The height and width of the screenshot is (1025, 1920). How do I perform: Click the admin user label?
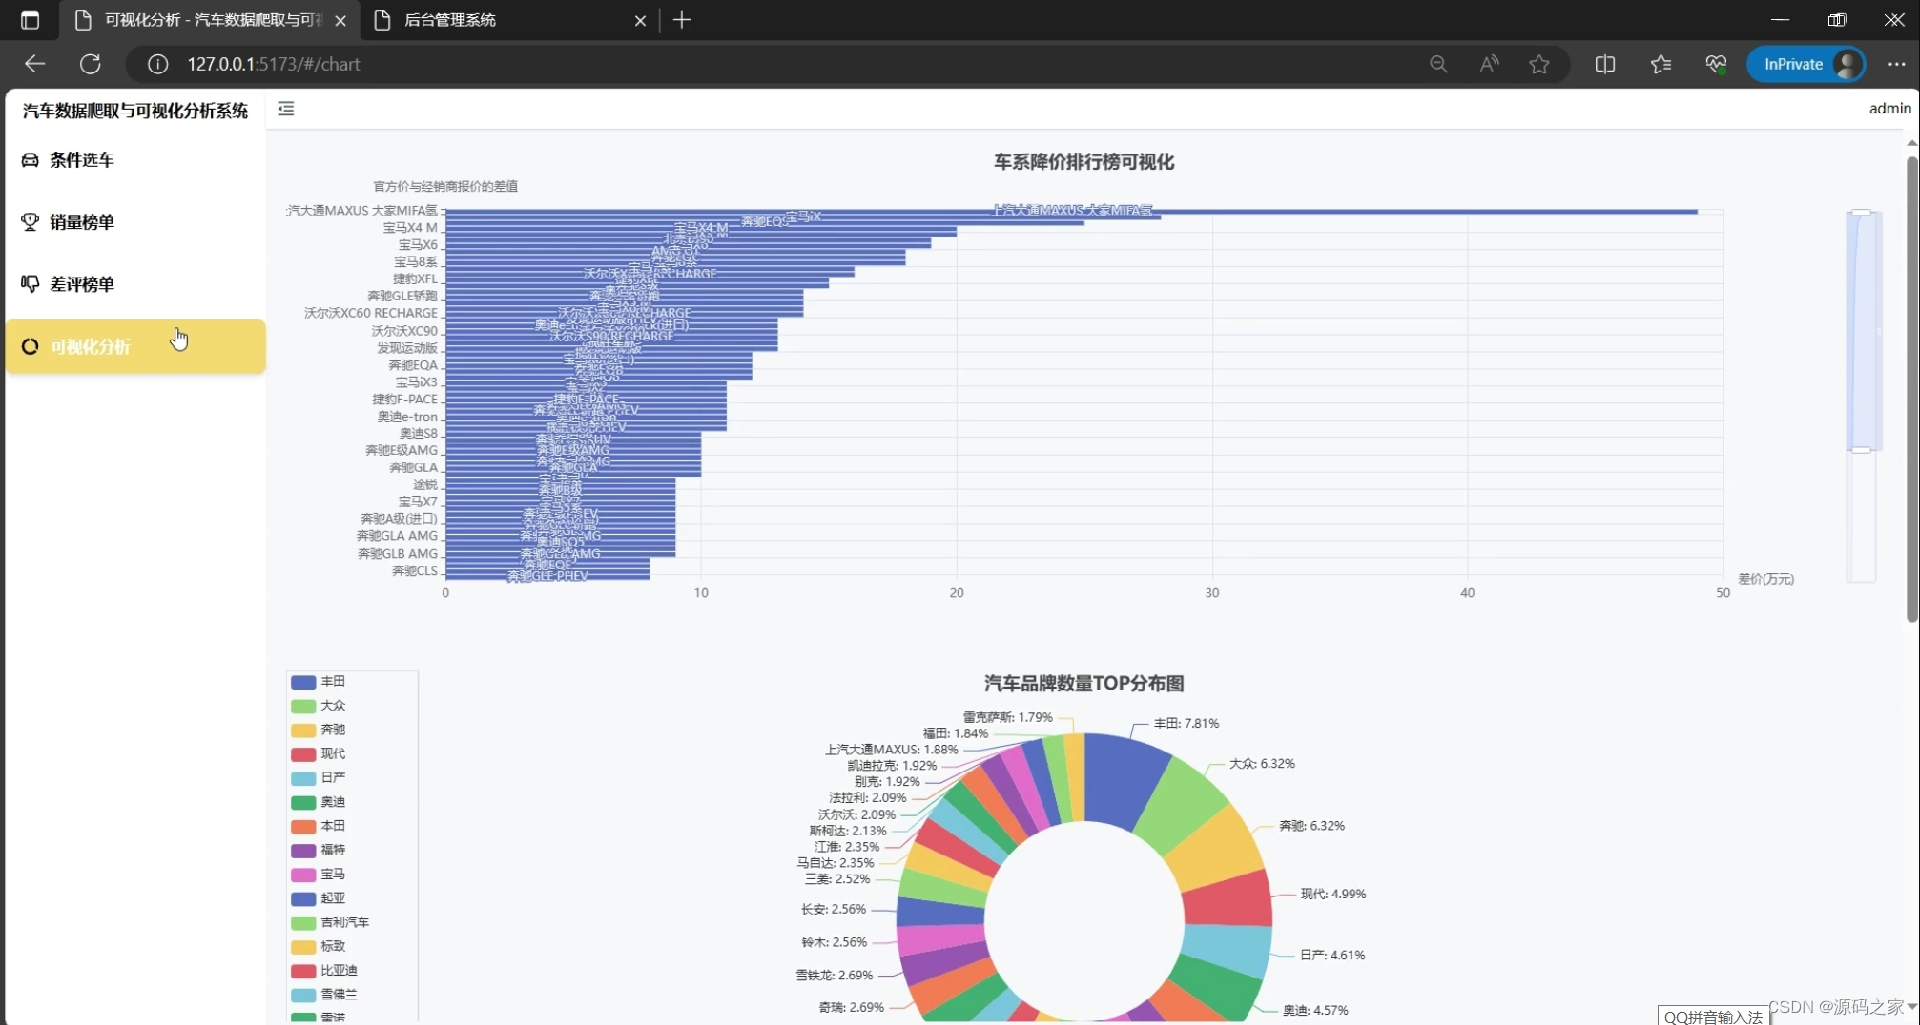point(1889,108)
